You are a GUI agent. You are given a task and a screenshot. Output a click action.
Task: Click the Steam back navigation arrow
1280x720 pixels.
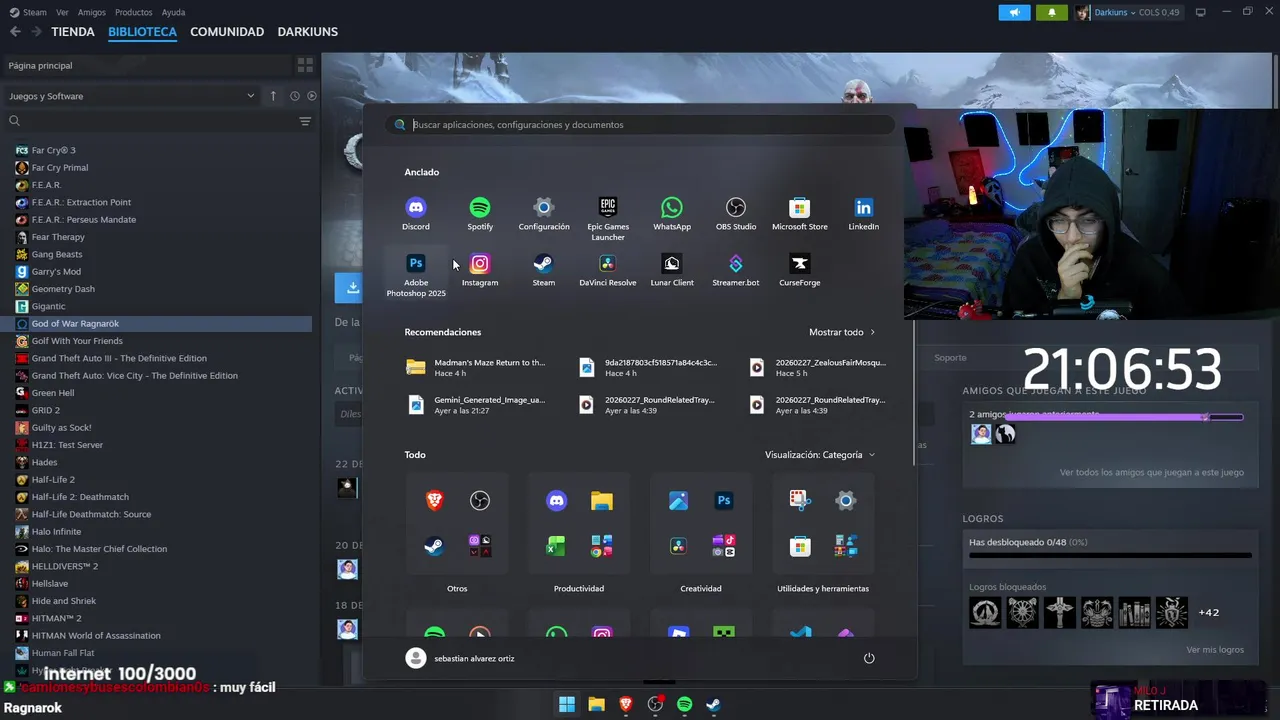(15, 32)
